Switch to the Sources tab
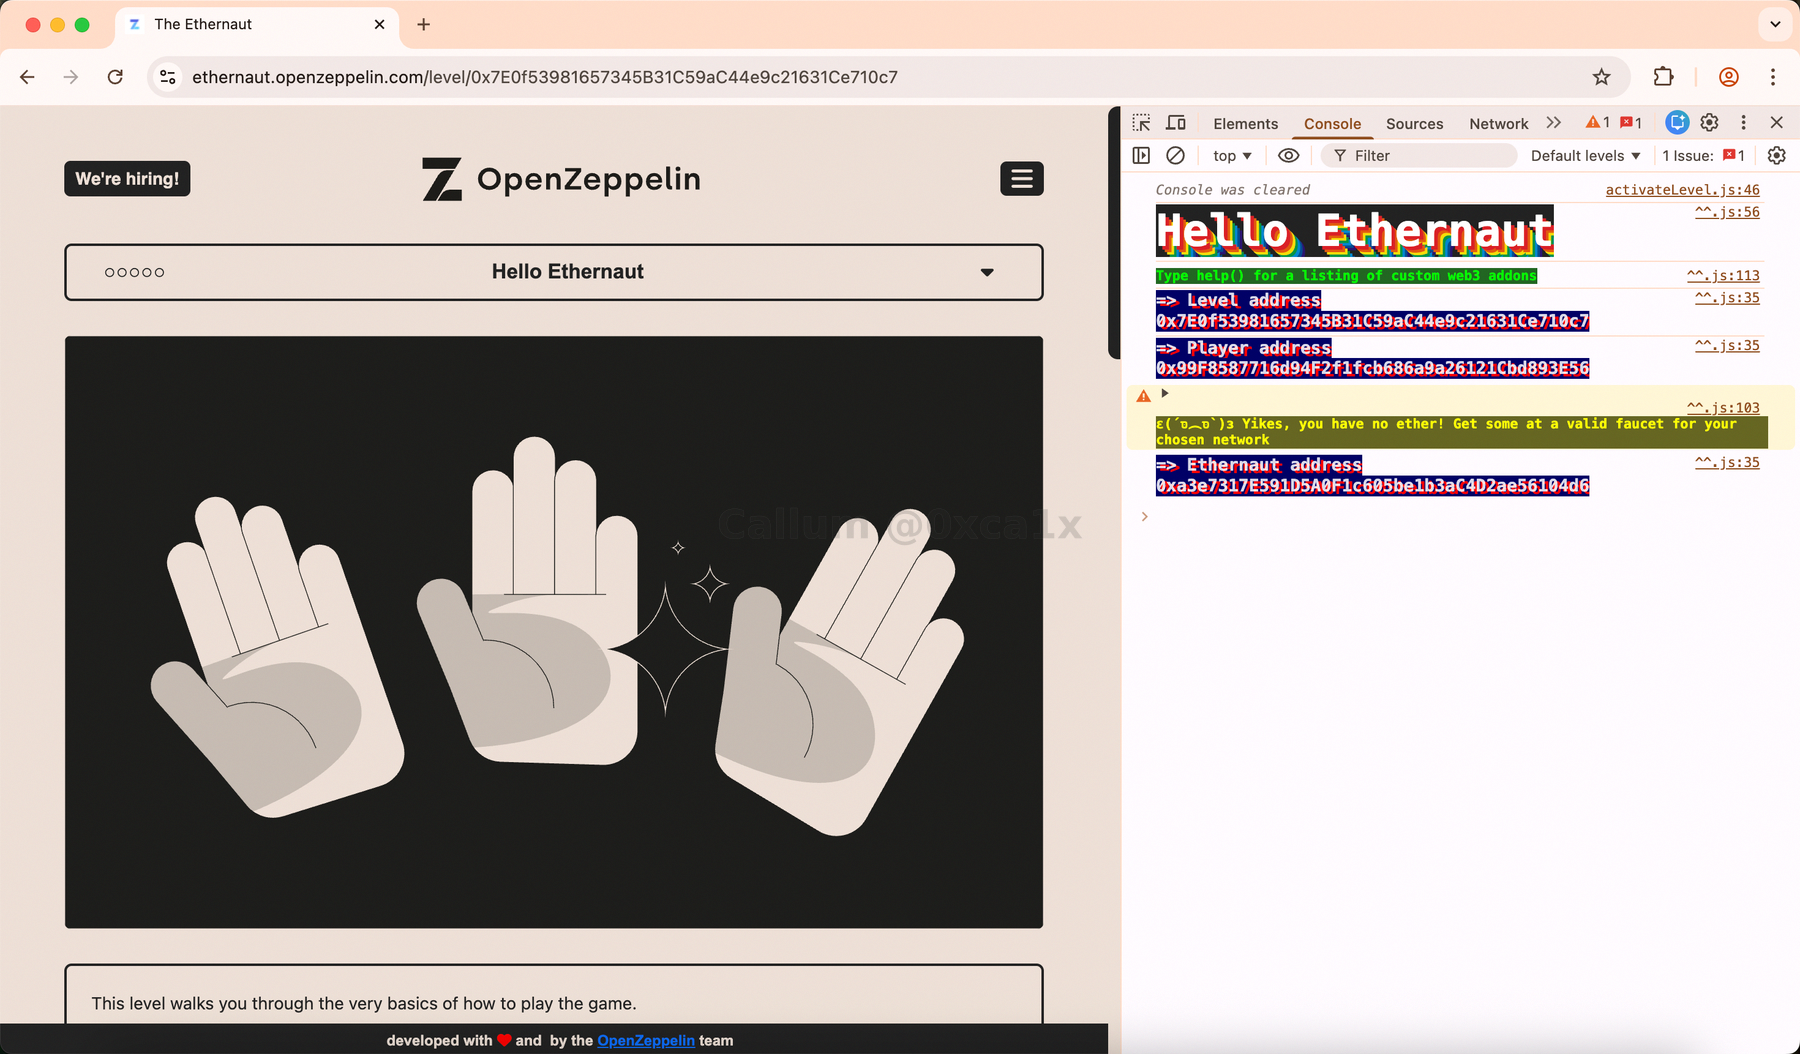 [x=1415, y=124]
